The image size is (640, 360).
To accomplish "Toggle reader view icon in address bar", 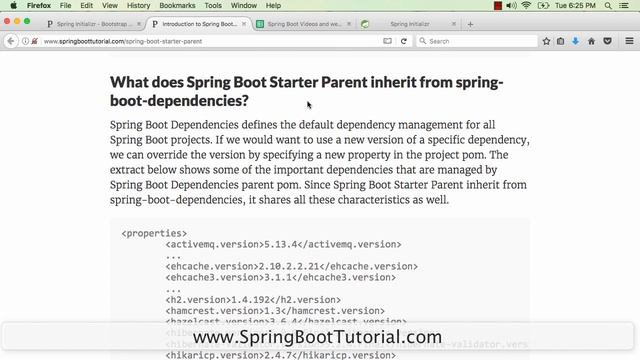I will [387, 41].
